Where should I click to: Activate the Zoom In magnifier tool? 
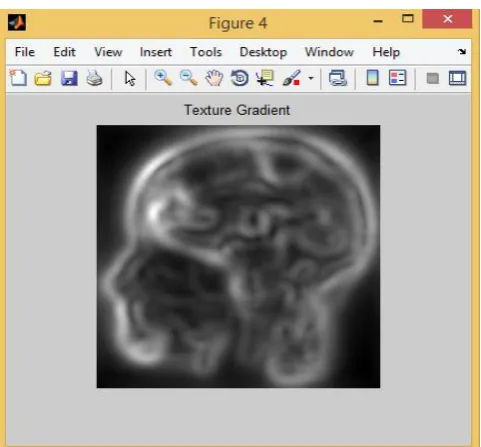163,78
